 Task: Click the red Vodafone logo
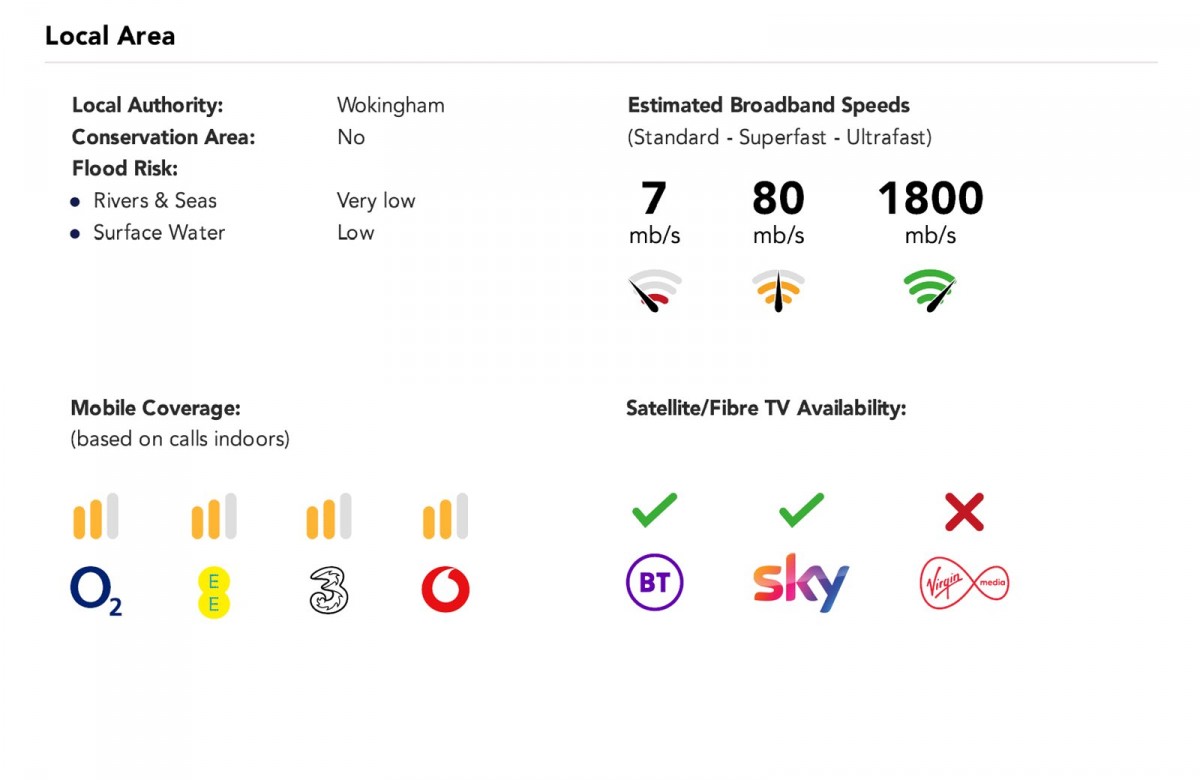coord(446,590)
